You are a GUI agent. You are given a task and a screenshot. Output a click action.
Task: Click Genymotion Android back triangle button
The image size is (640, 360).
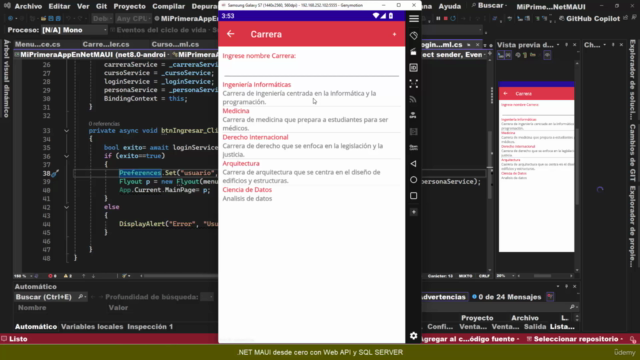(413, 164)
